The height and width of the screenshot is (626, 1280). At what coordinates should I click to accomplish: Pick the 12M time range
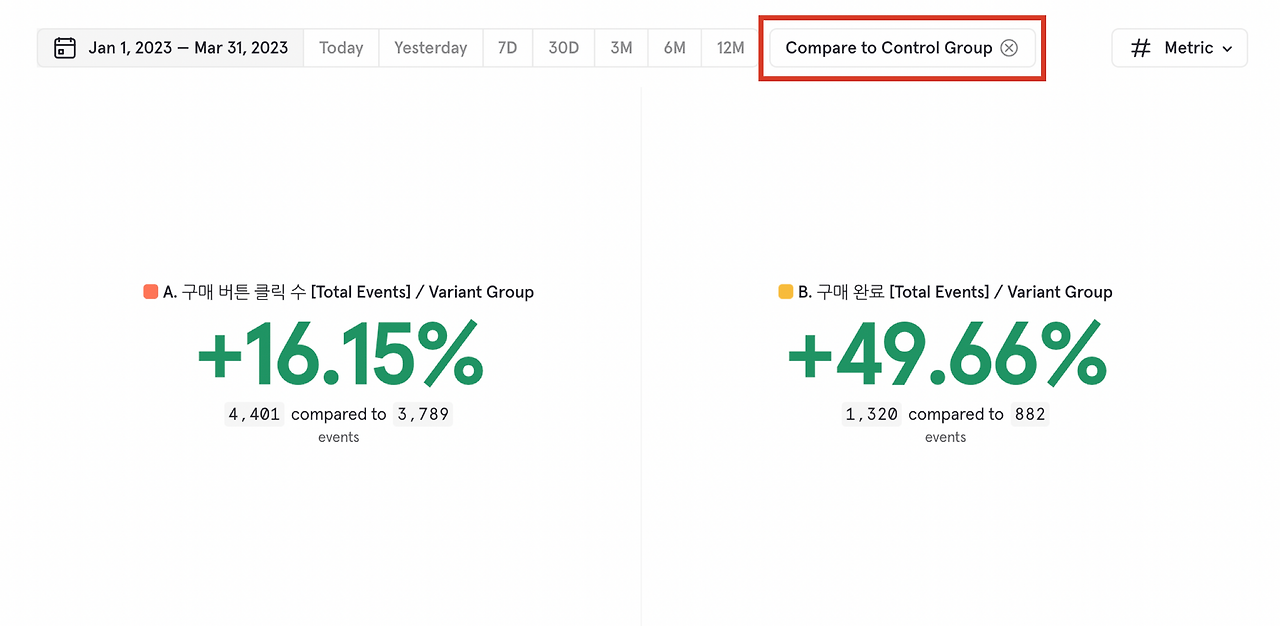pos(730,48)
